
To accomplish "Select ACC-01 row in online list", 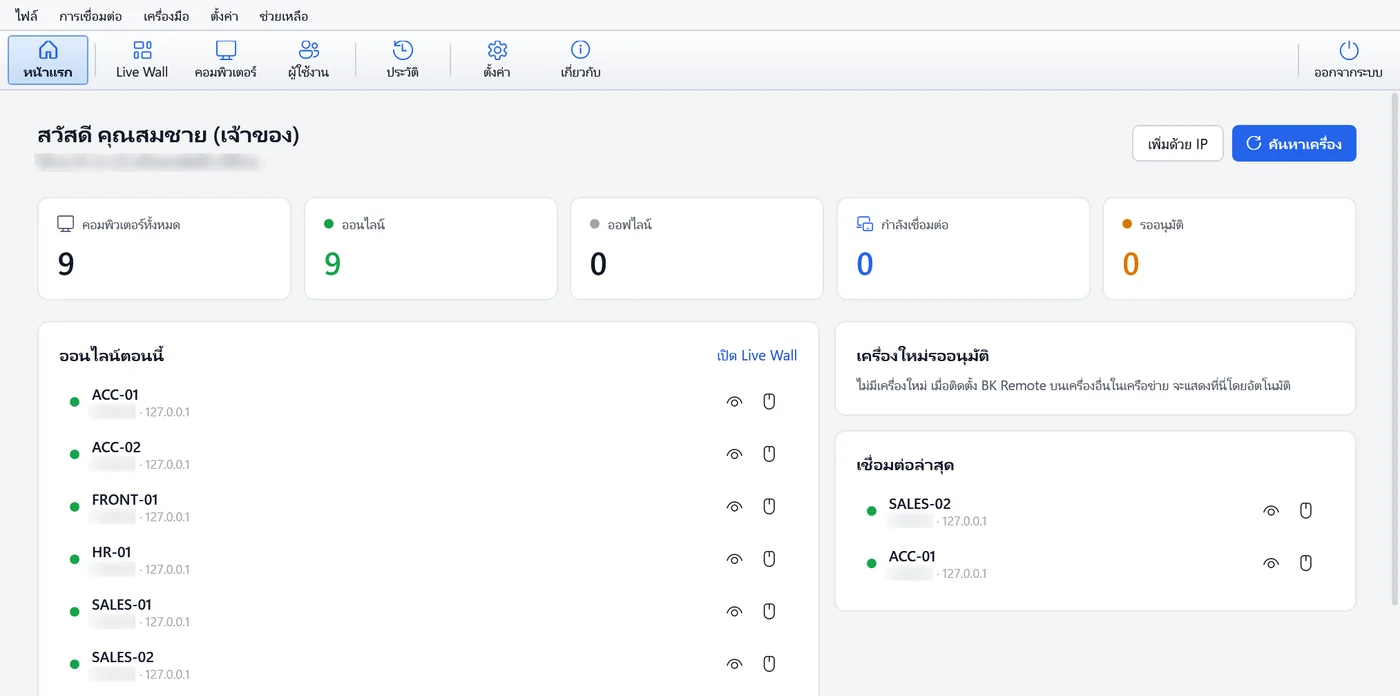I will (428, 402).
